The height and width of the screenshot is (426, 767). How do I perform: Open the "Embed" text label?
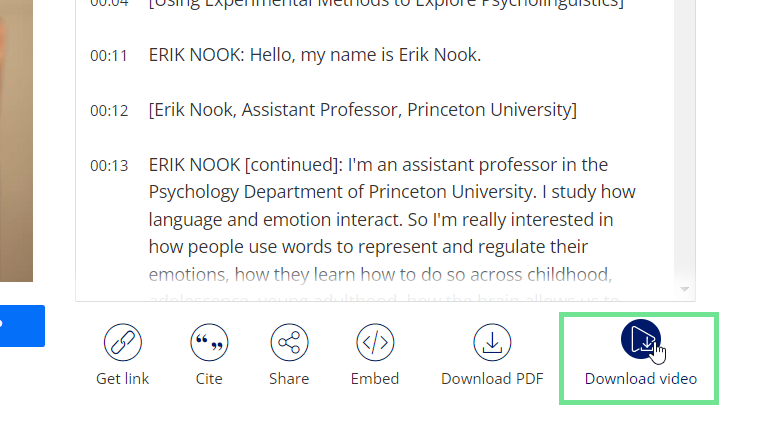(375, 379)
